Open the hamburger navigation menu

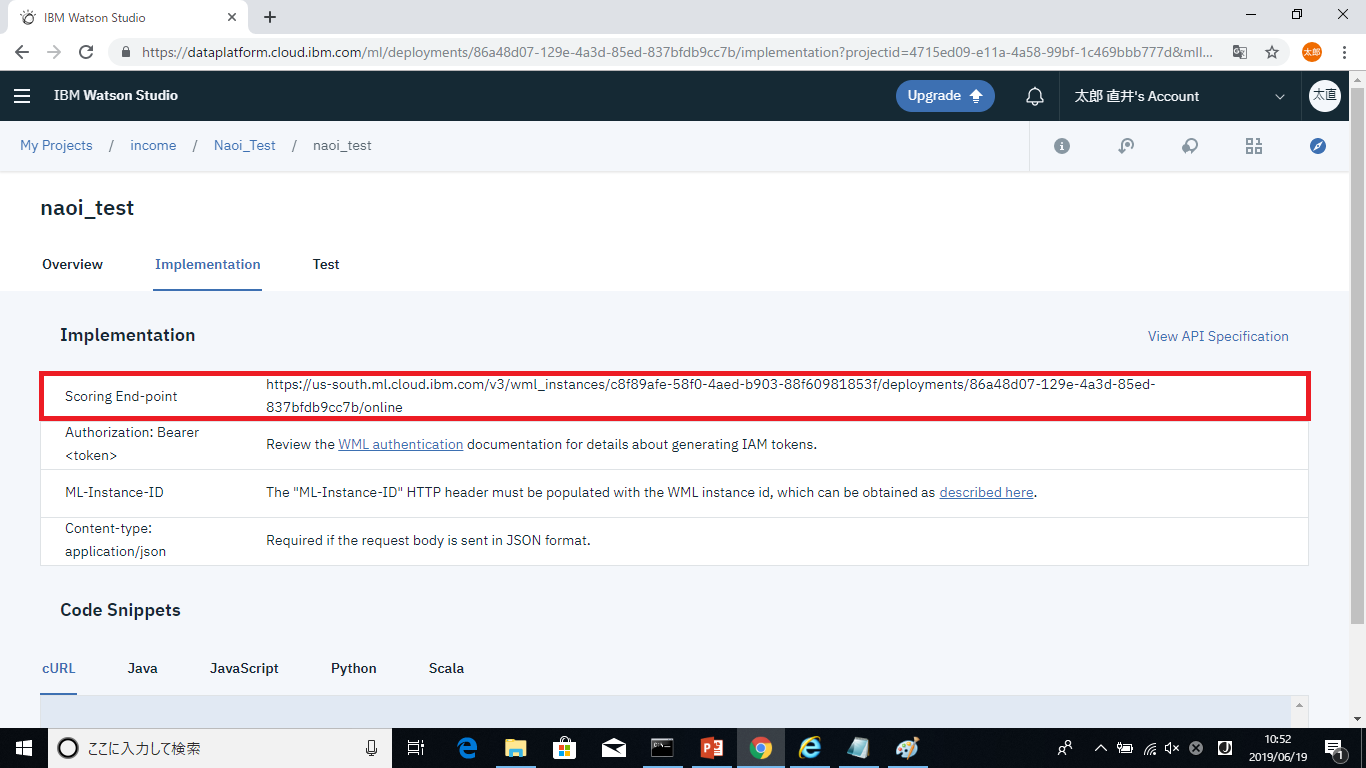point(22,96)
